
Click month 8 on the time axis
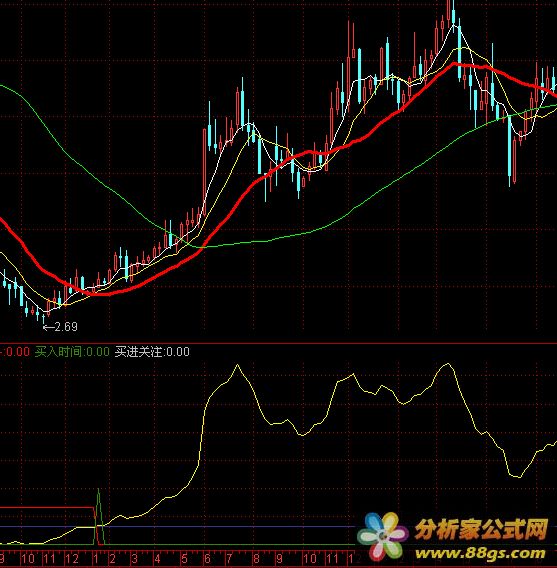point(256,558)
